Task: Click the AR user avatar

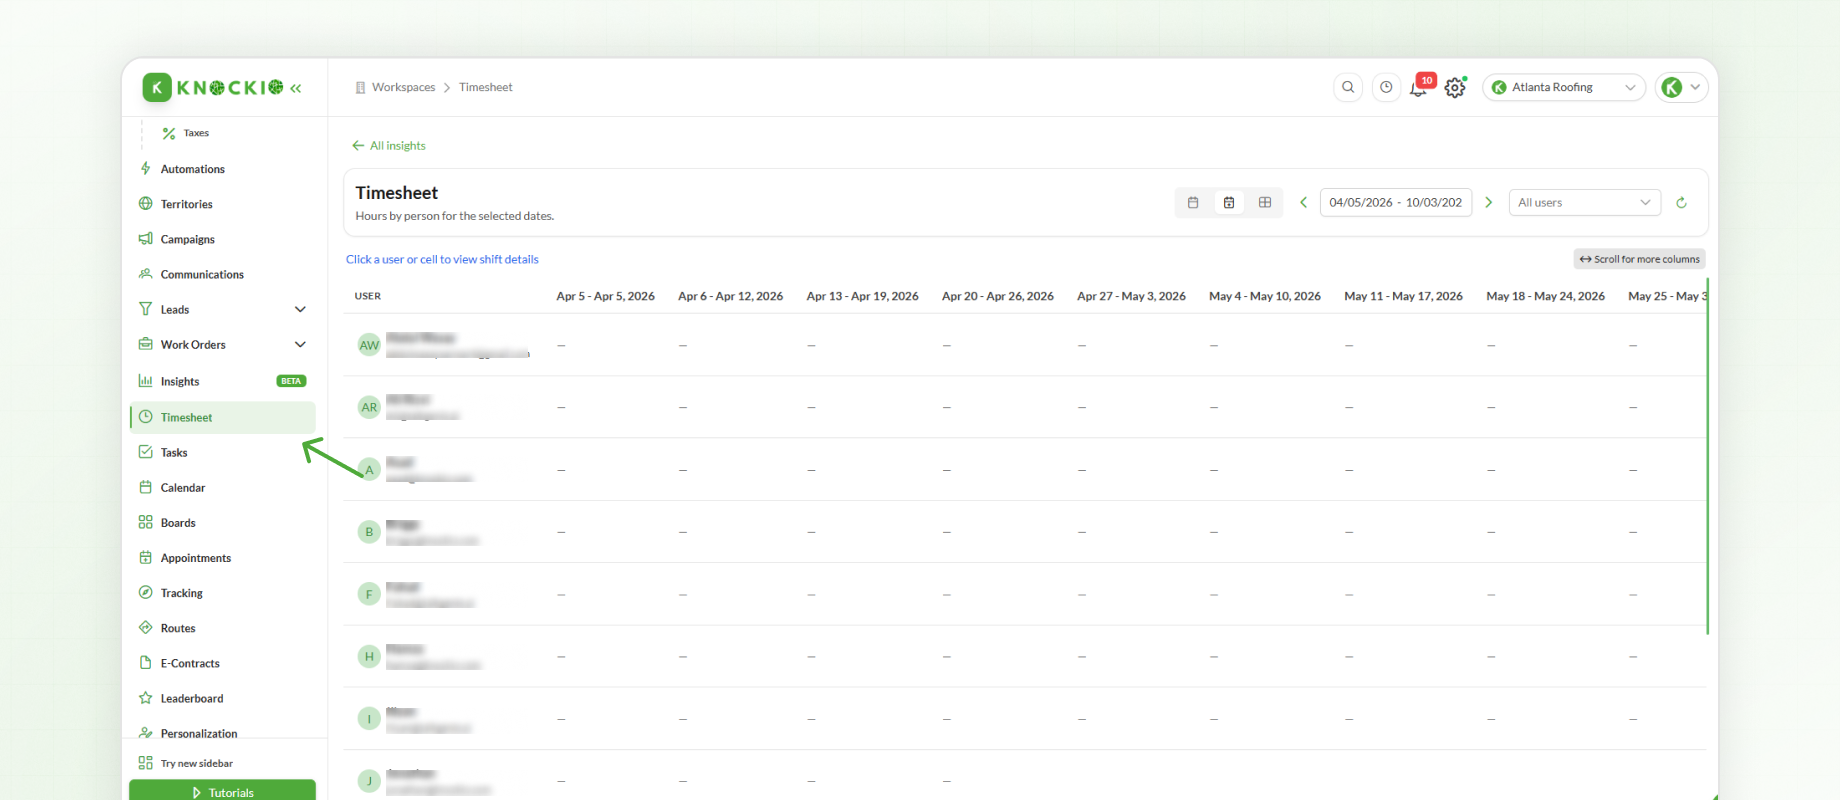Action: pos(369,407)
